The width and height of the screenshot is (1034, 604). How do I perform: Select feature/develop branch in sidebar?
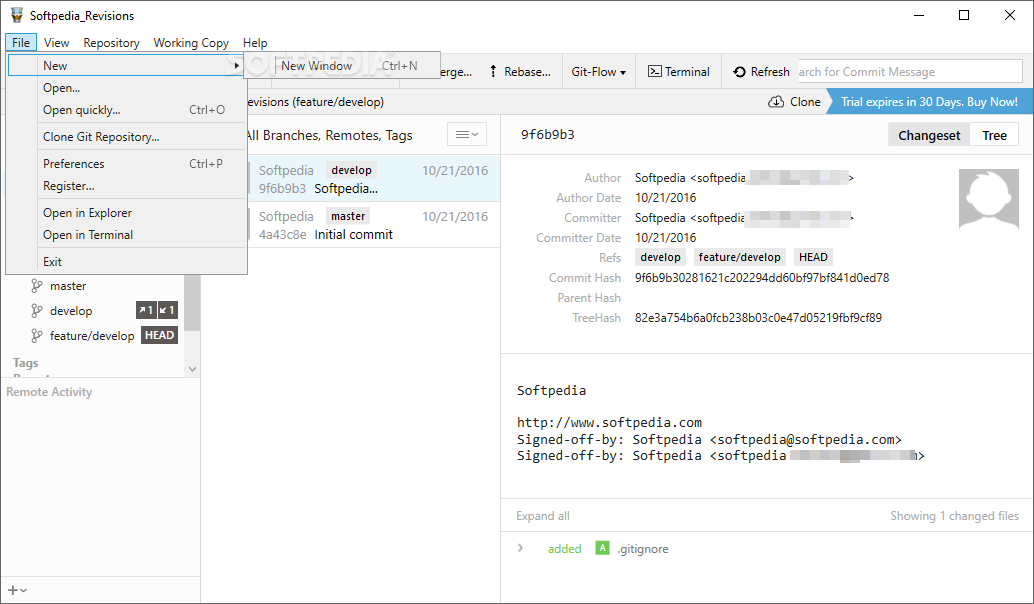click(x=92, y=336)
